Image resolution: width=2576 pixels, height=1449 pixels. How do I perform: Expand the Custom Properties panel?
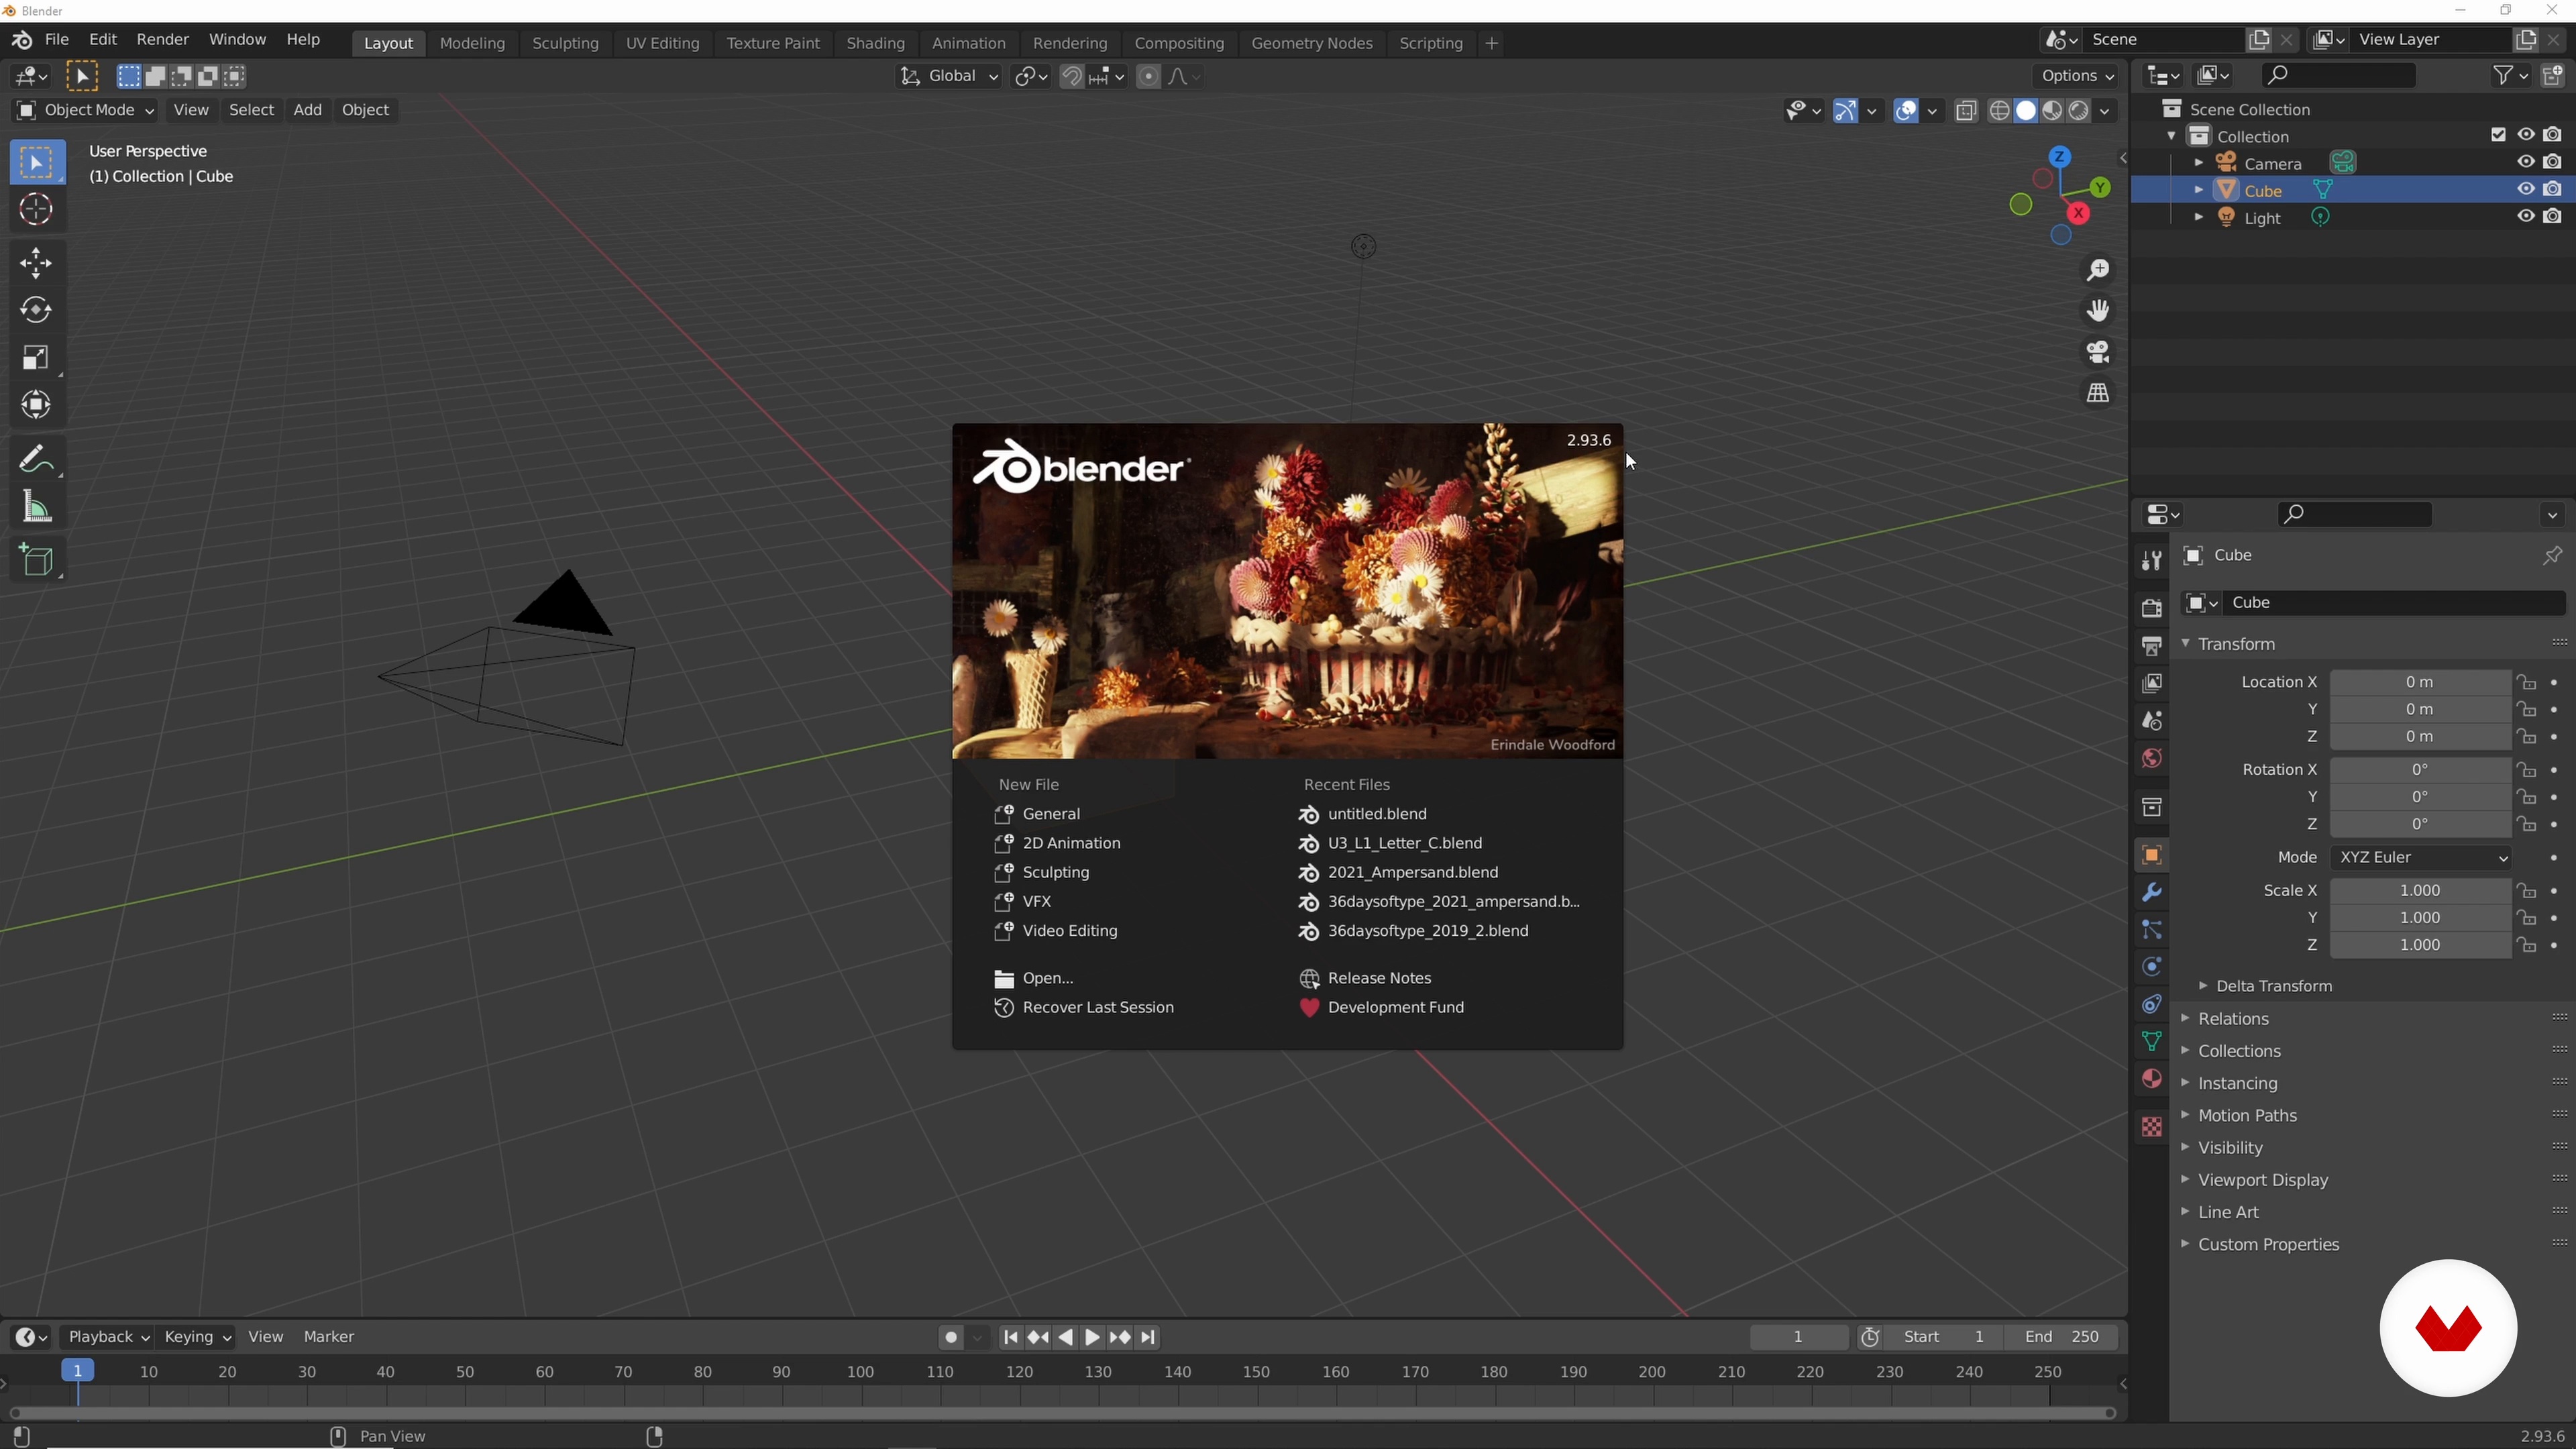tap(2267, 1245)
